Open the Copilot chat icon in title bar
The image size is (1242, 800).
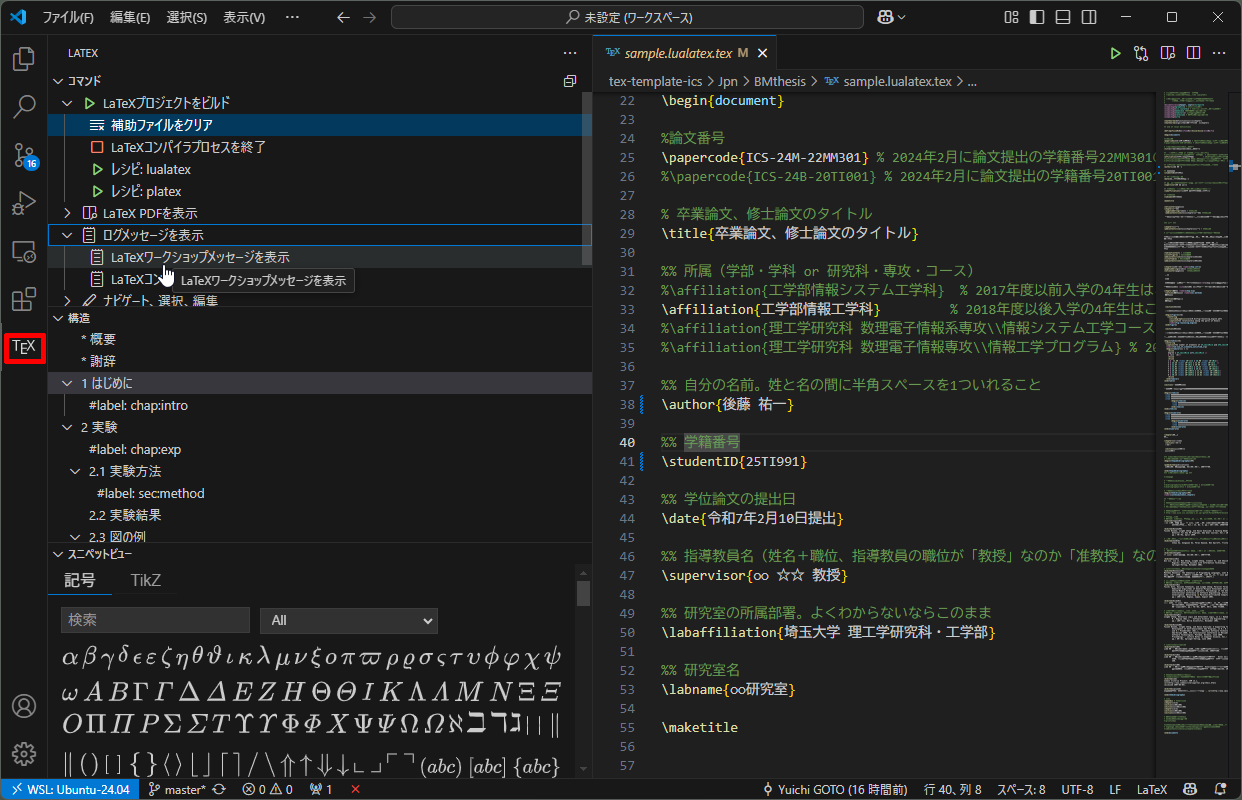[884, 17]
